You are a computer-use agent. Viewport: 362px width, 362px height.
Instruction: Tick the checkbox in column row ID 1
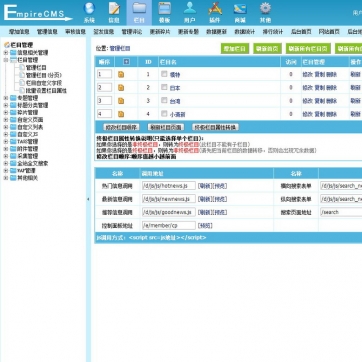click(x=164, y=74)
